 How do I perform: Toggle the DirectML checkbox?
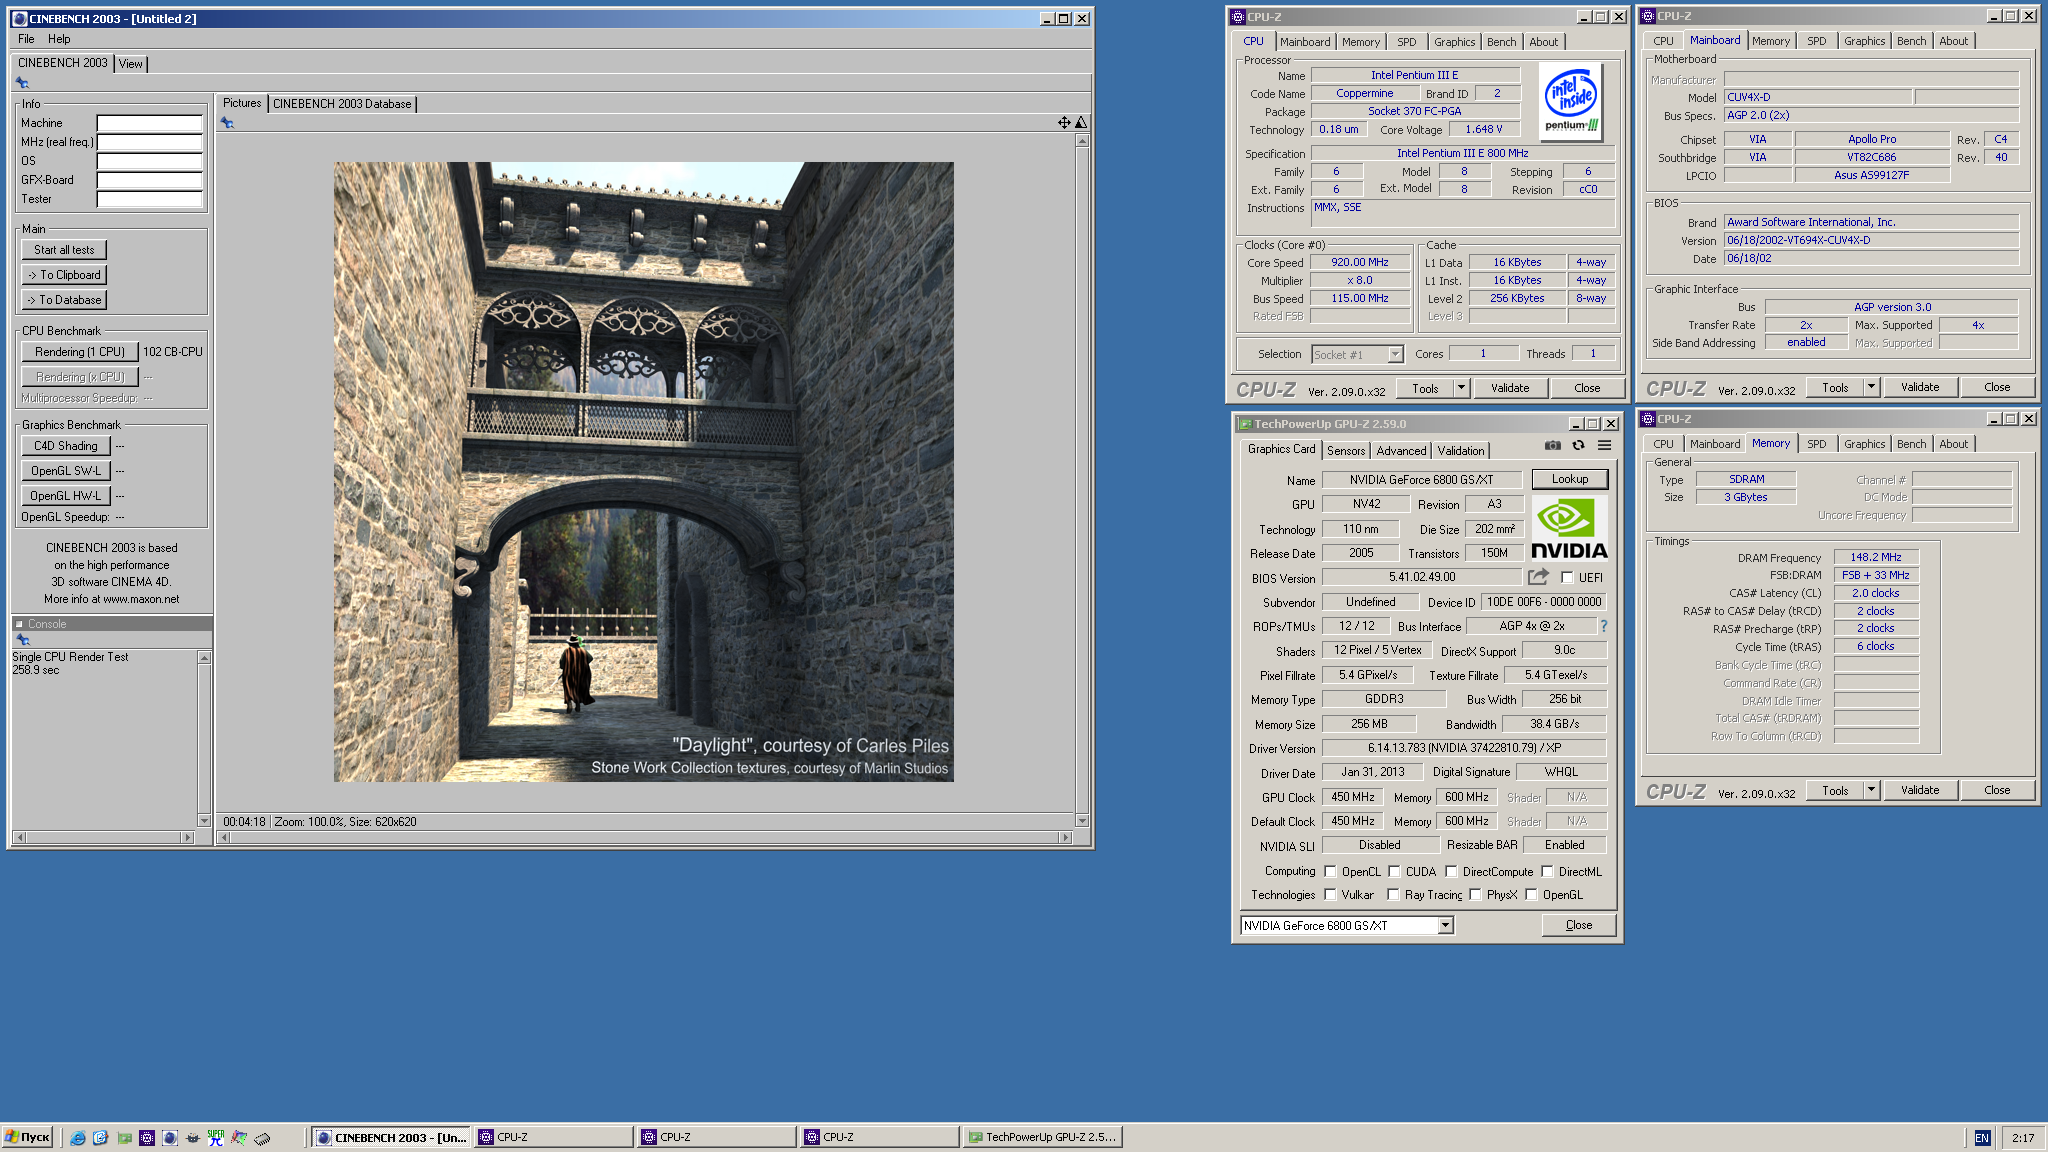(1547, 872)
